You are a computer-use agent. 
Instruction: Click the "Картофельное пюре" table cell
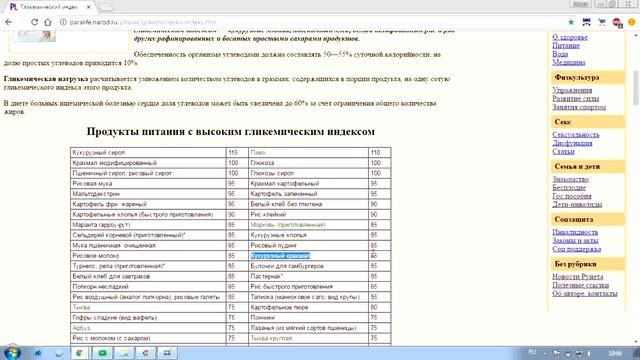coord(308,307)
